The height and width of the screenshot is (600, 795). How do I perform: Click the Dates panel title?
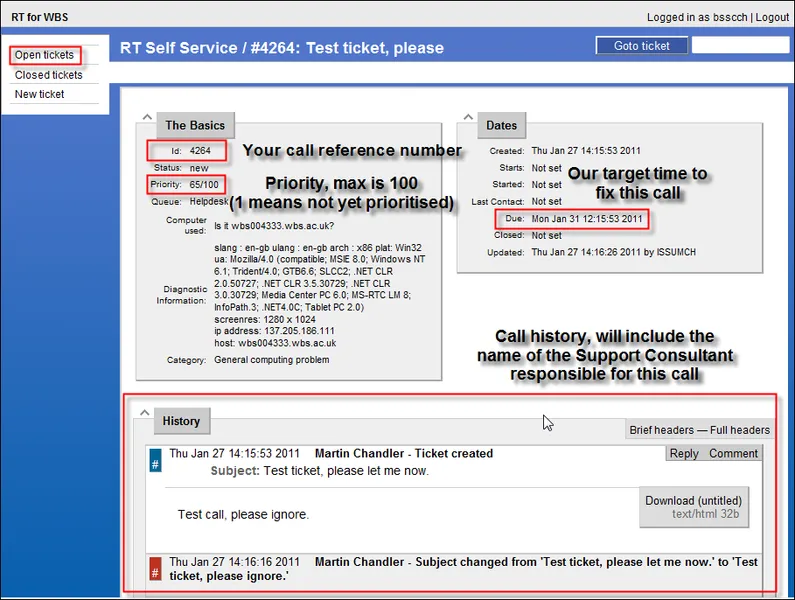click(502, 125)
